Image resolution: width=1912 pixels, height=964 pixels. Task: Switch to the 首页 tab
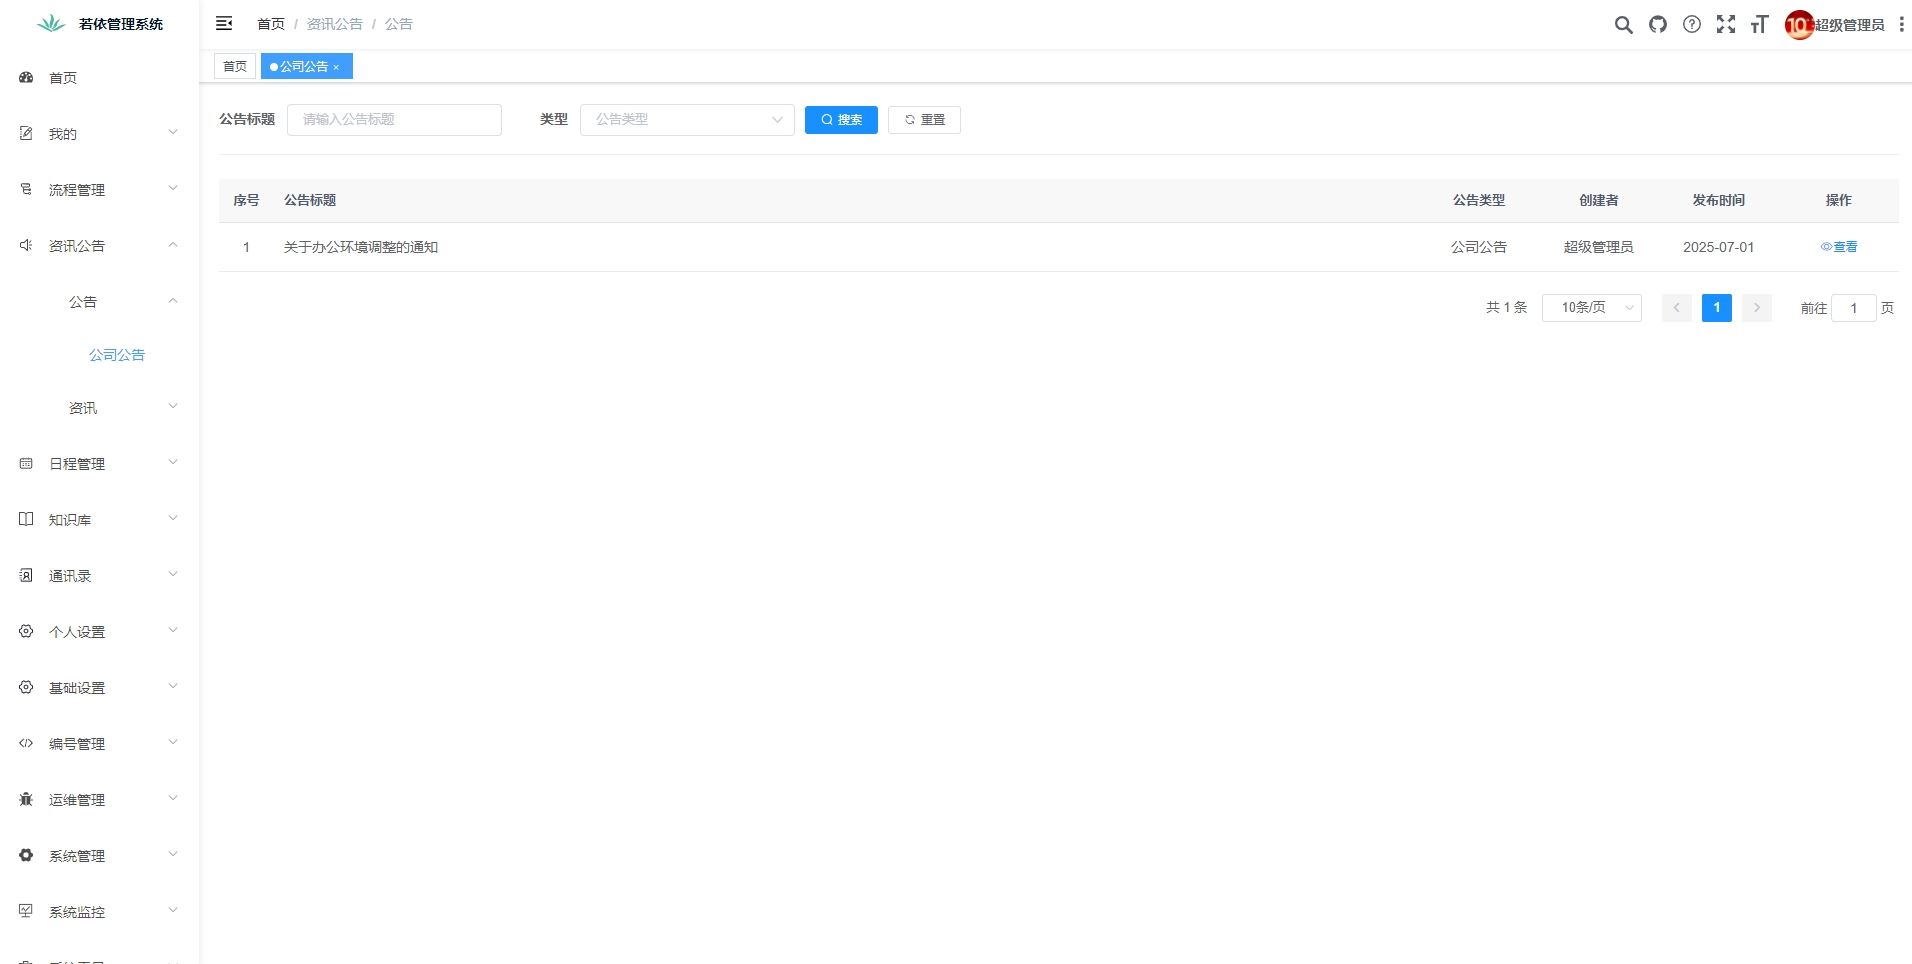click(x=235, y=66)
